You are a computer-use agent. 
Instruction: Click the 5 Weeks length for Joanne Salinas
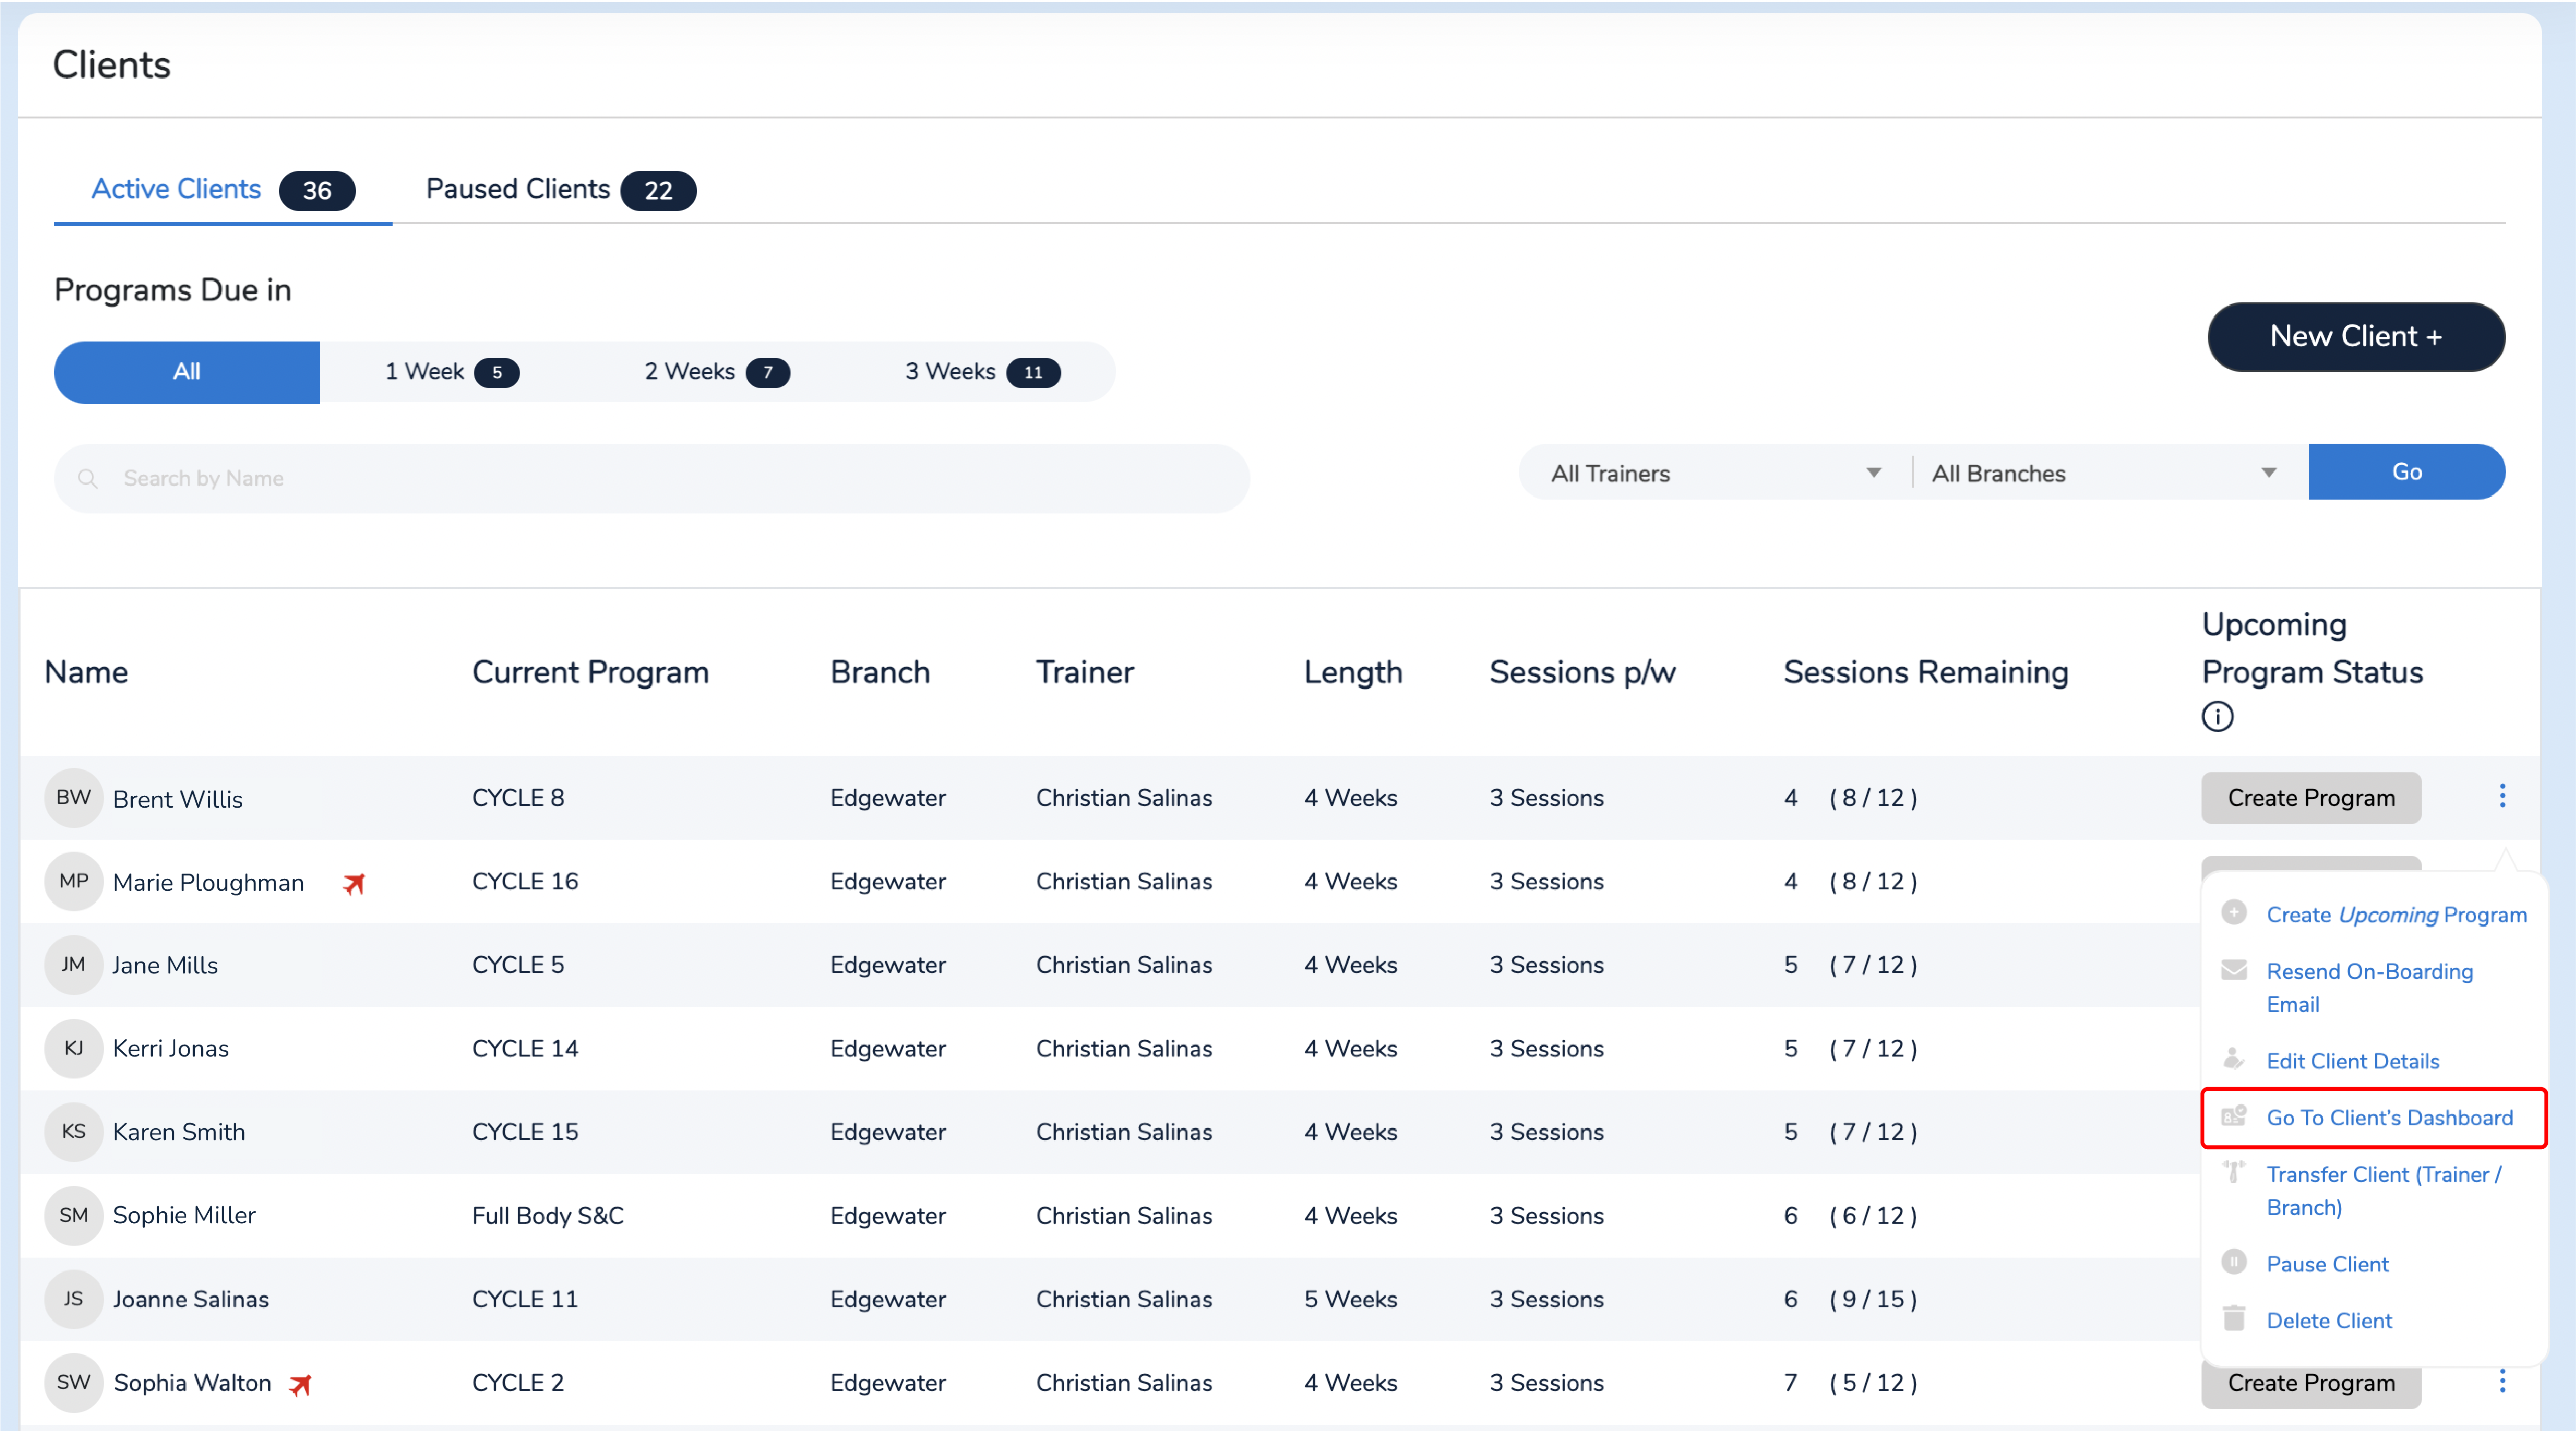point(1350,1299)
